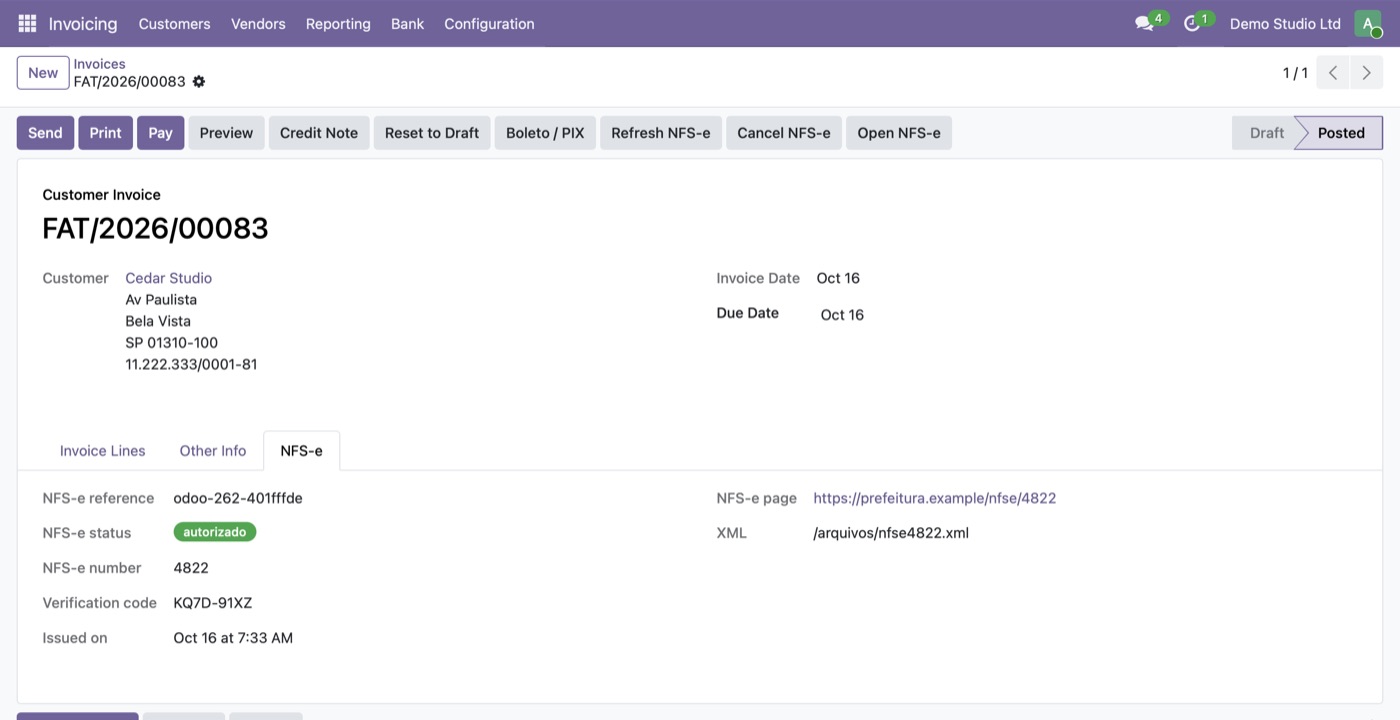Go to next record arrow
Image resolution: width=1400 pixels, height=720 pixels.
pos(1366,73)
